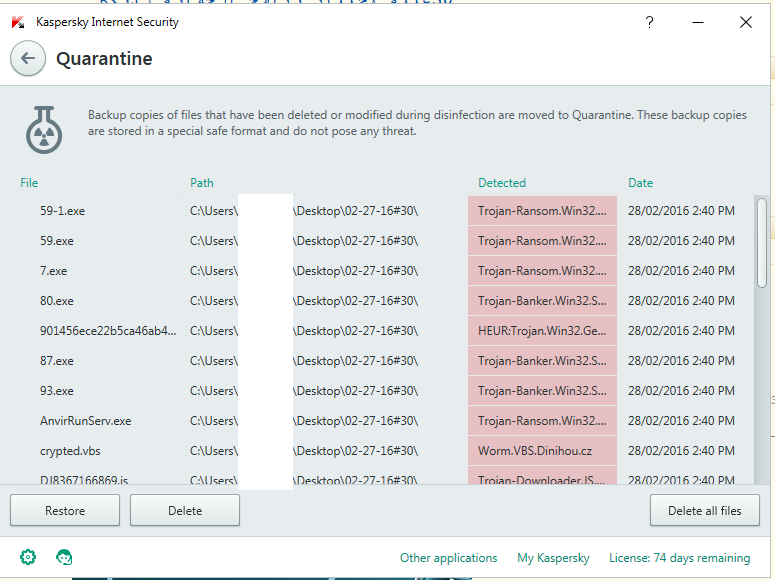Screen dimensions: 775x580
Task: Open help with the question mark
Action: [x=649, y=22]
